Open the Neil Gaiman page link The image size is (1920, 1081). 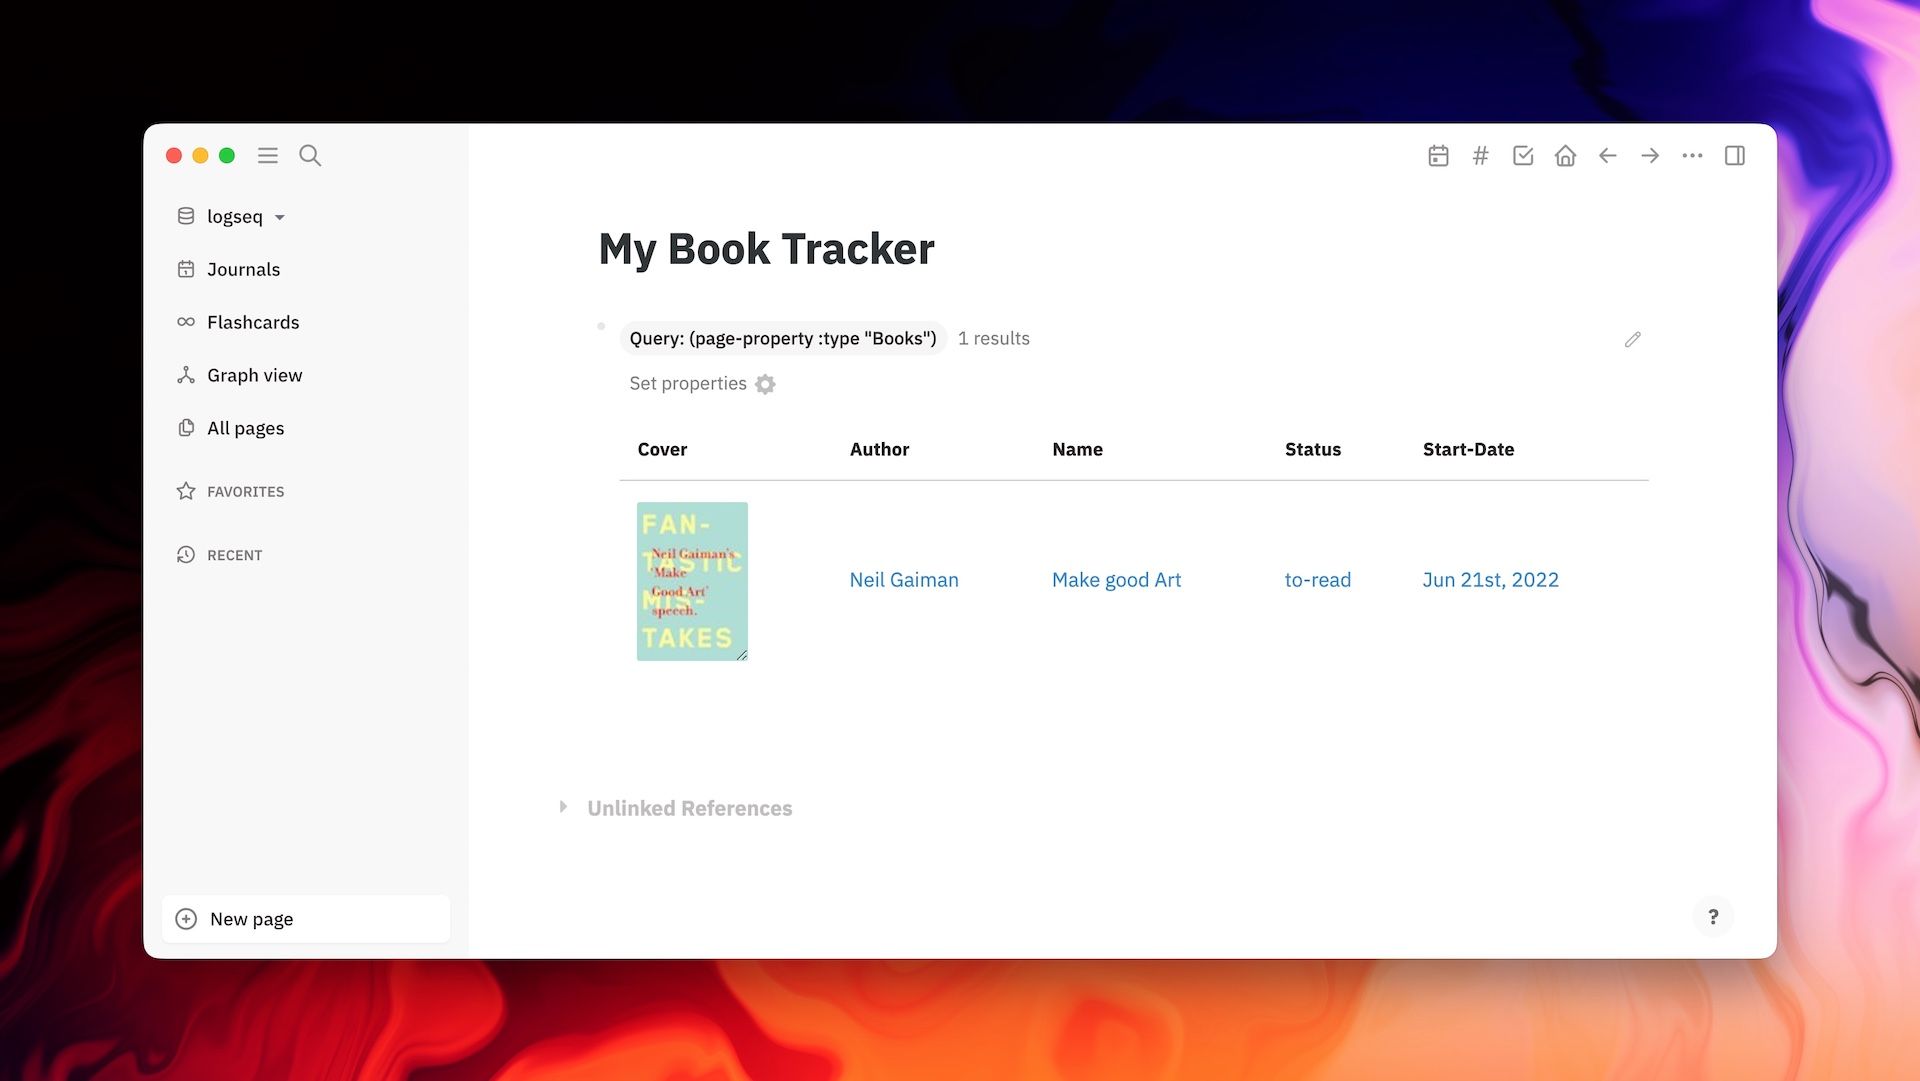(x=903, y=580)
